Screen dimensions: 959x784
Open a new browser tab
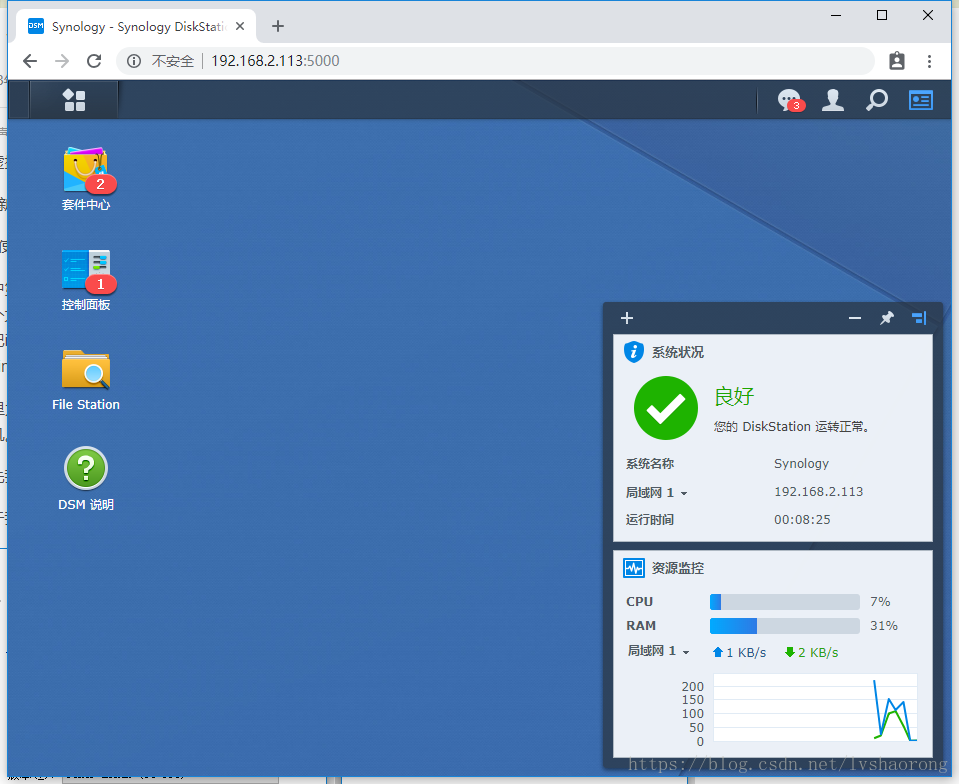pyautogui.click(x=278, y=26)
